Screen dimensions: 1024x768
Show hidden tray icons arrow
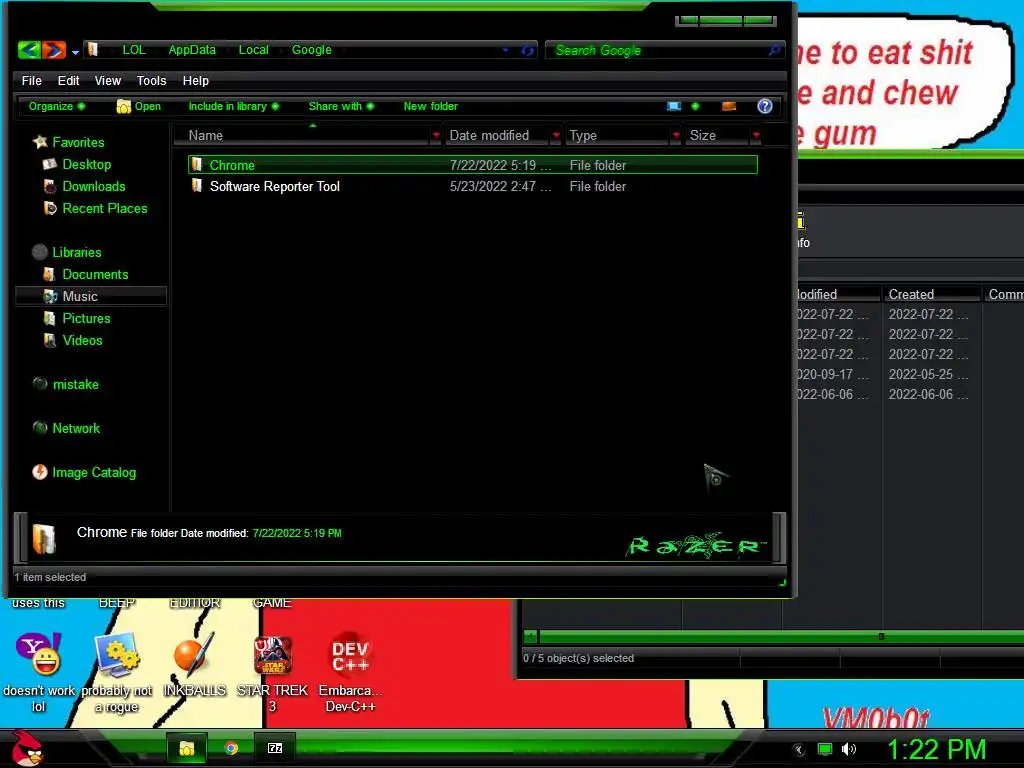(799, 750)
